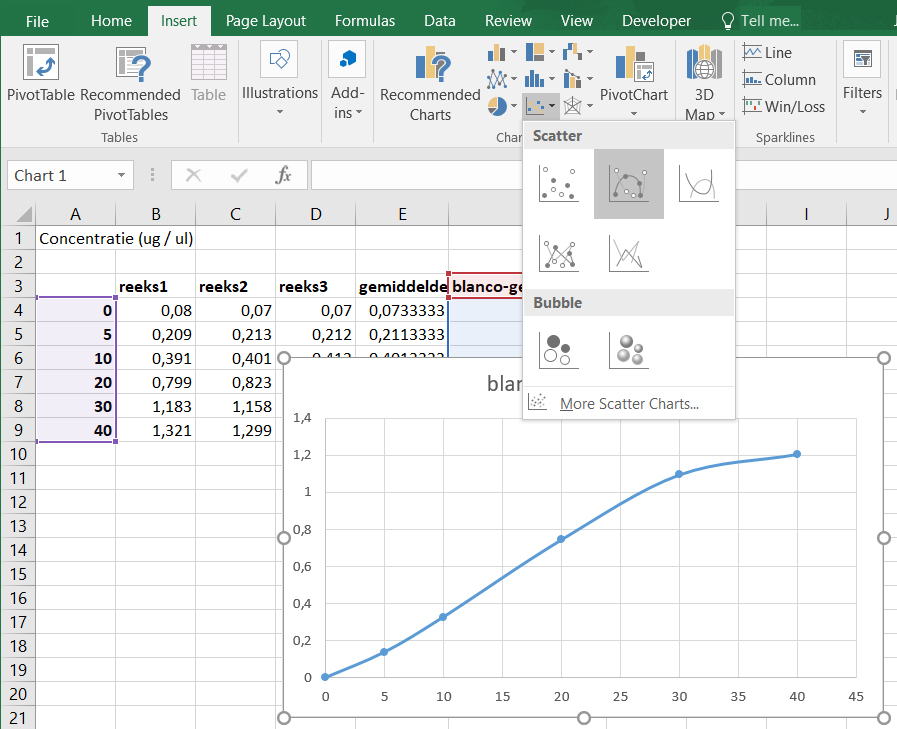Open the Formulas ribbon tab
Image resolution: width=897 pixels, height=729 pixels.
(x=364, y=21)
